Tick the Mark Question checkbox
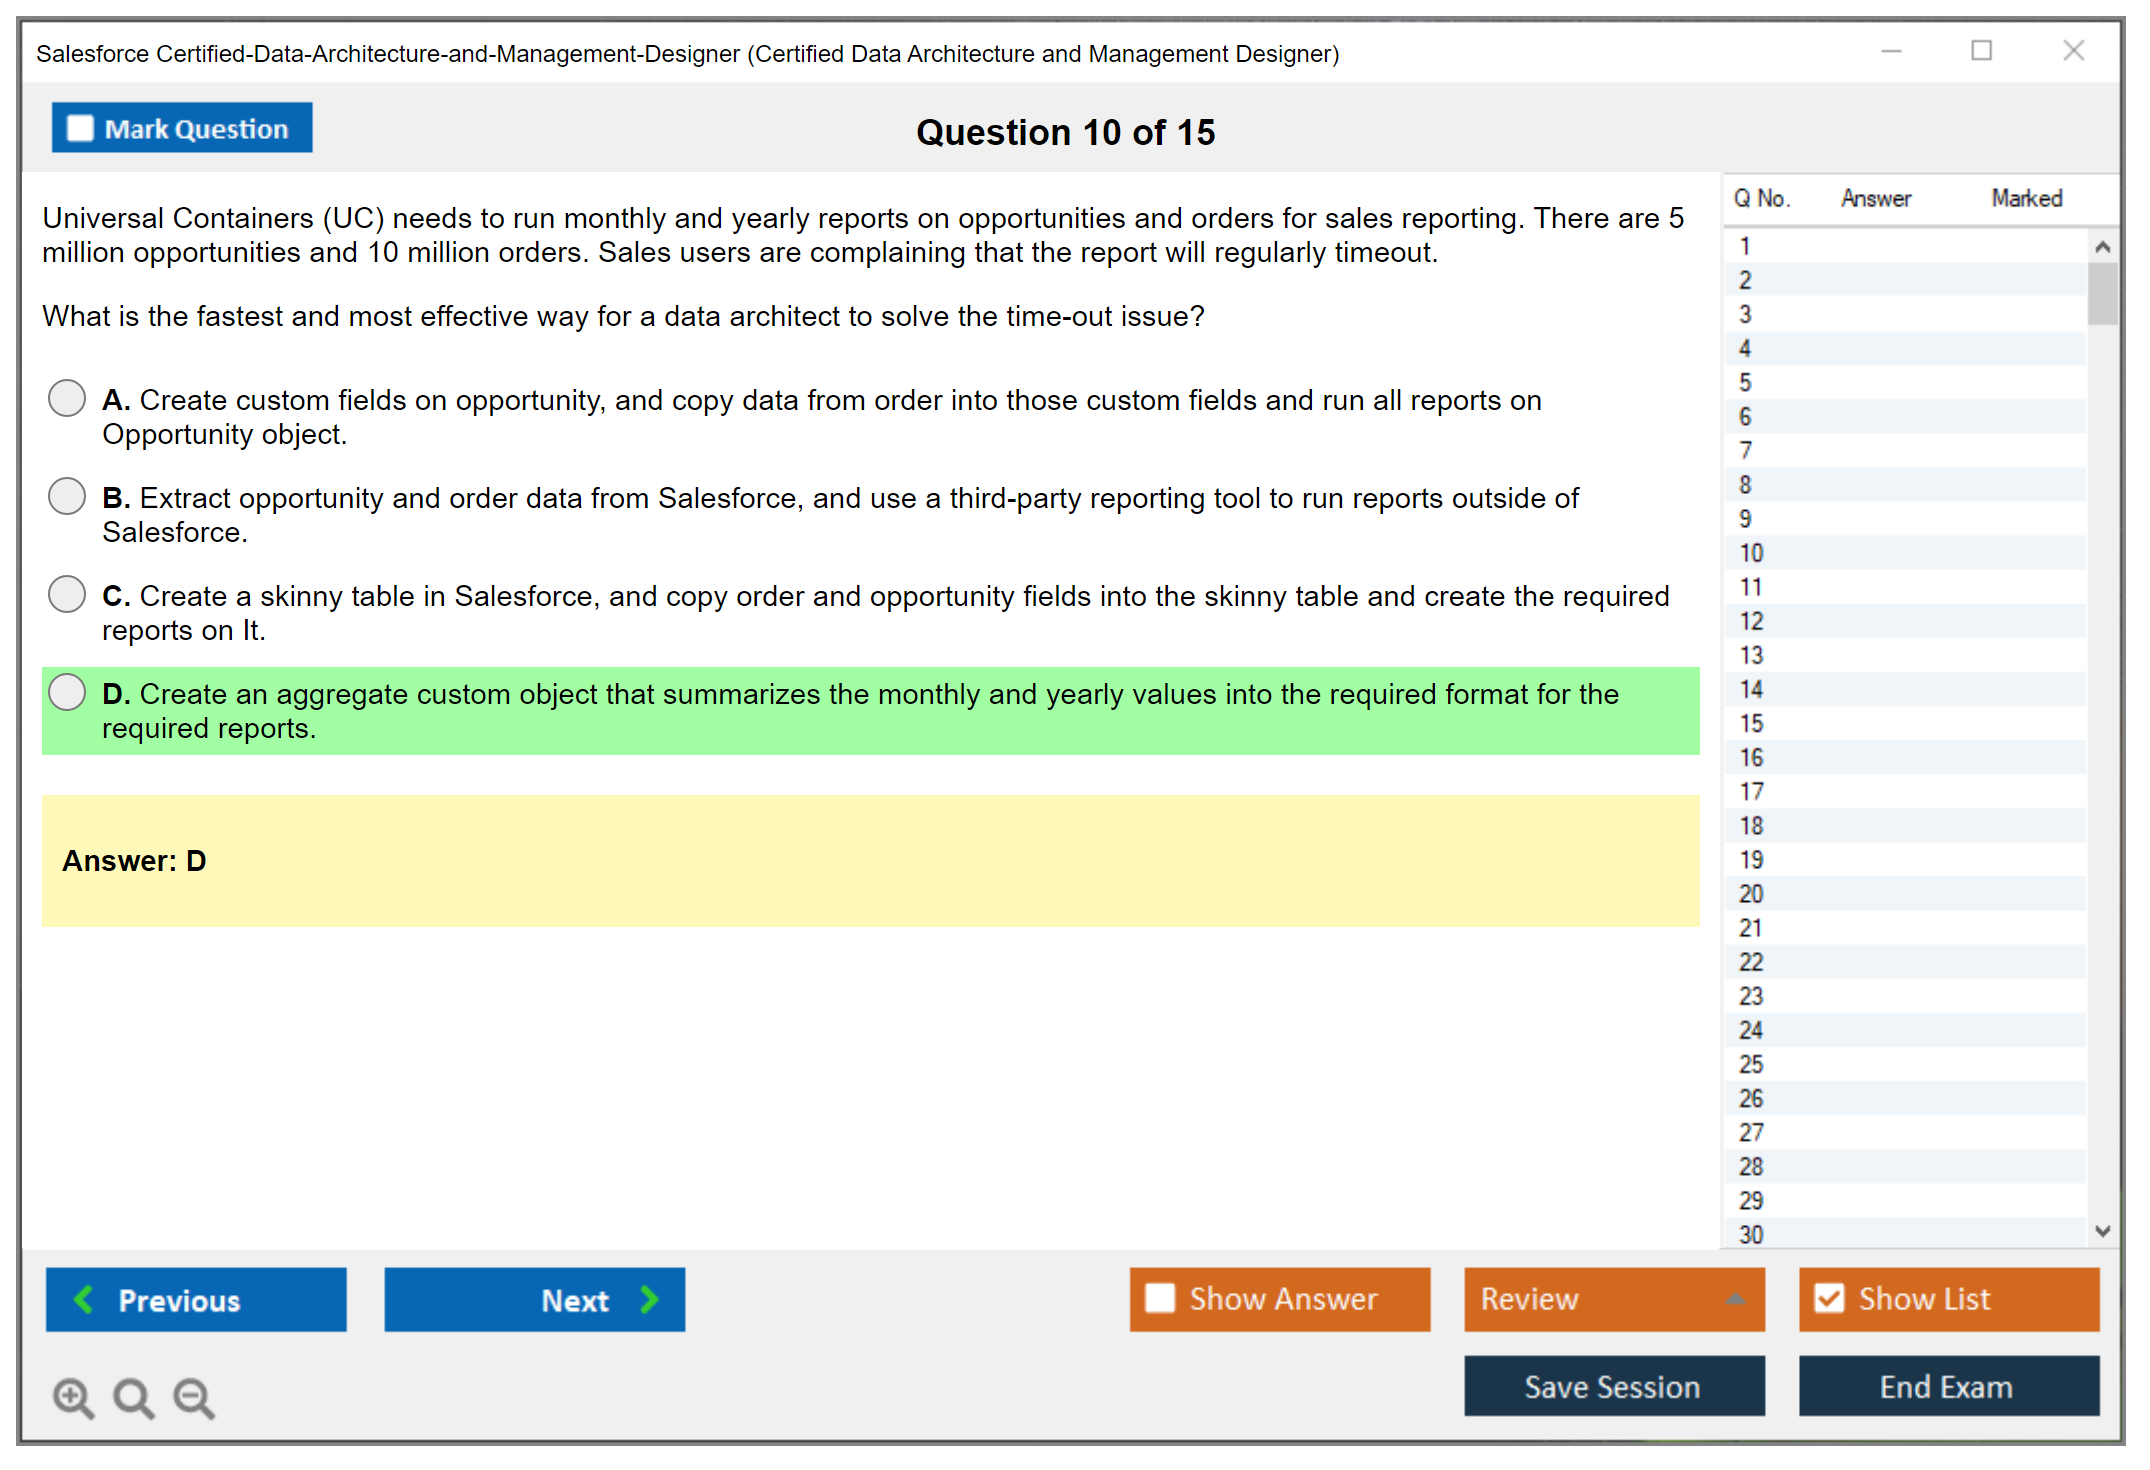2150x1470 pixels. click(x=80, y=128)
